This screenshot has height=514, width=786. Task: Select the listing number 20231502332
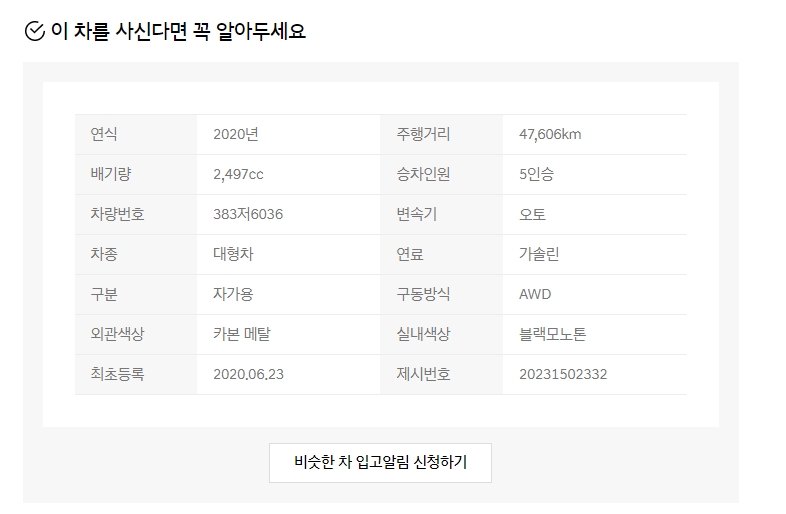coord(563,375)
